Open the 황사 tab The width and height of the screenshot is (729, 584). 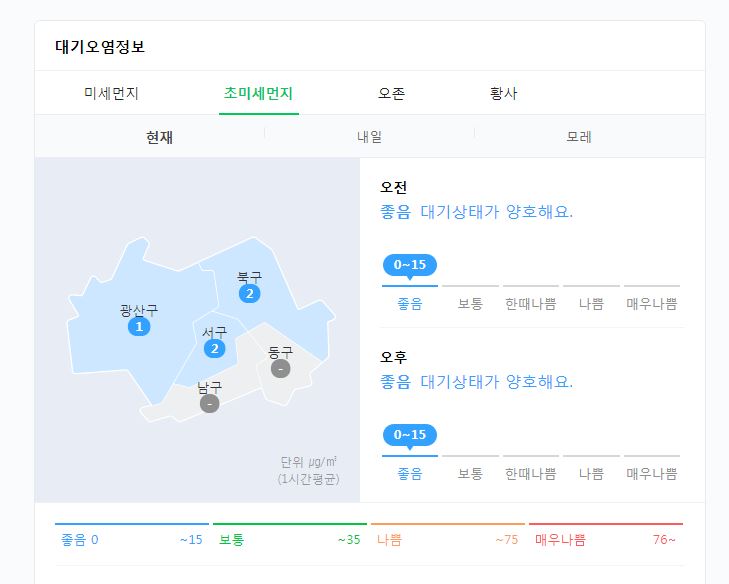pos(504,94)
